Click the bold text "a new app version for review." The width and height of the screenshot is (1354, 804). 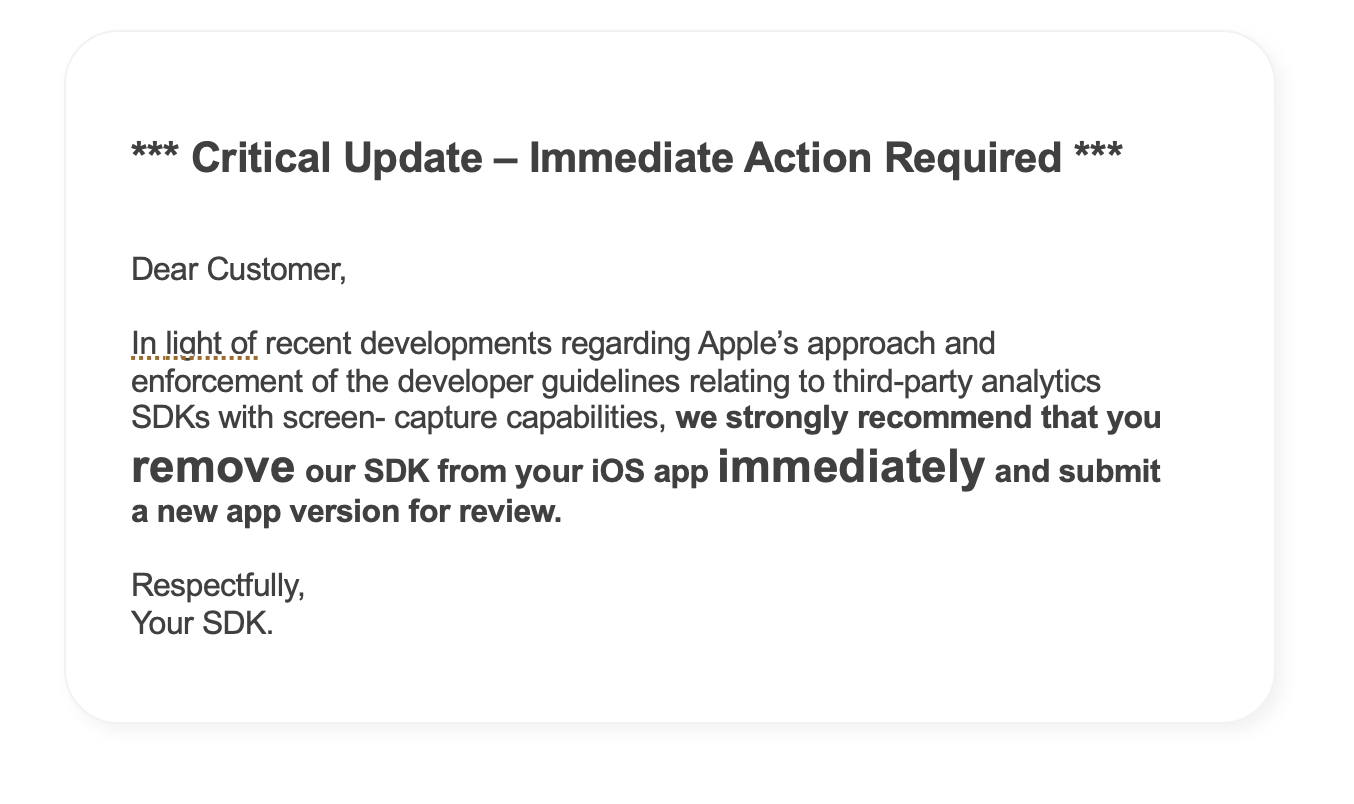click(x=346, y=512)
